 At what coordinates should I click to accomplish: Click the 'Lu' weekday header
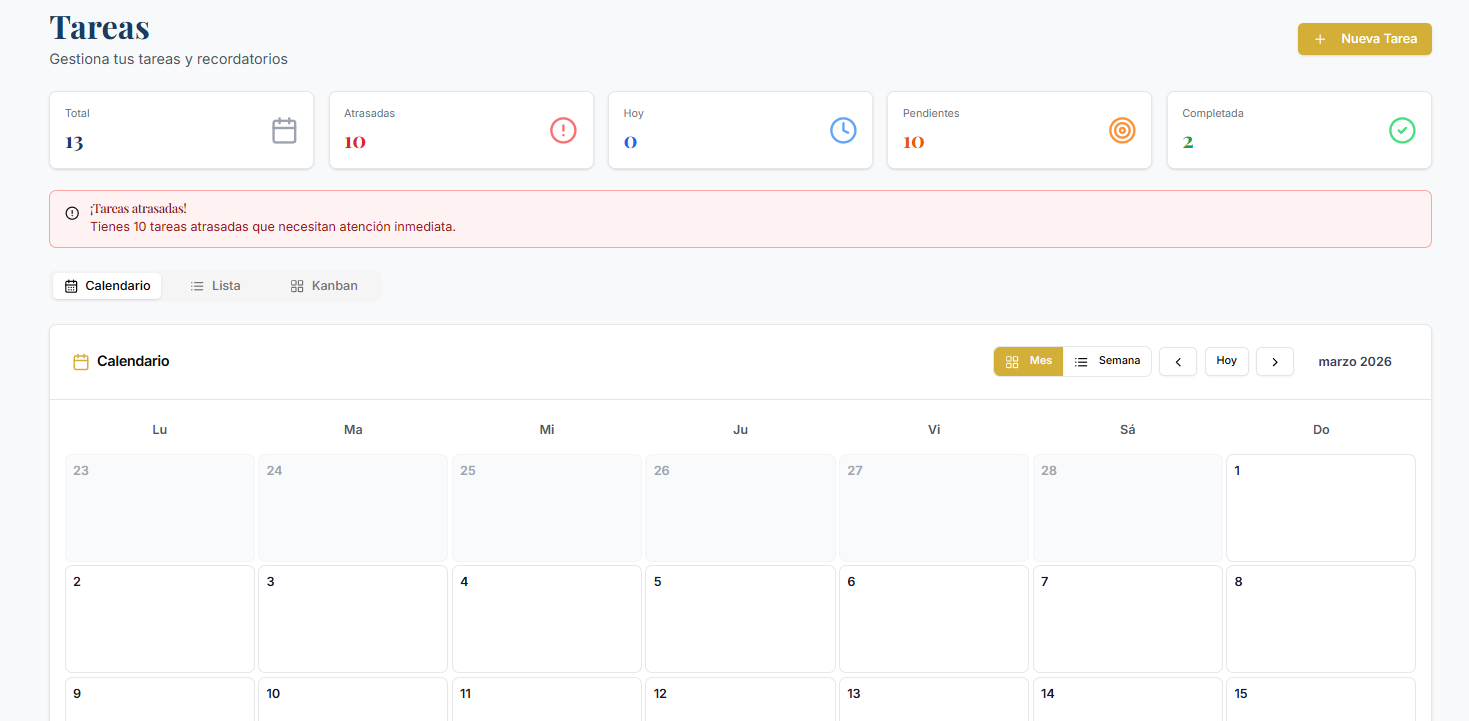coord(160,430)
